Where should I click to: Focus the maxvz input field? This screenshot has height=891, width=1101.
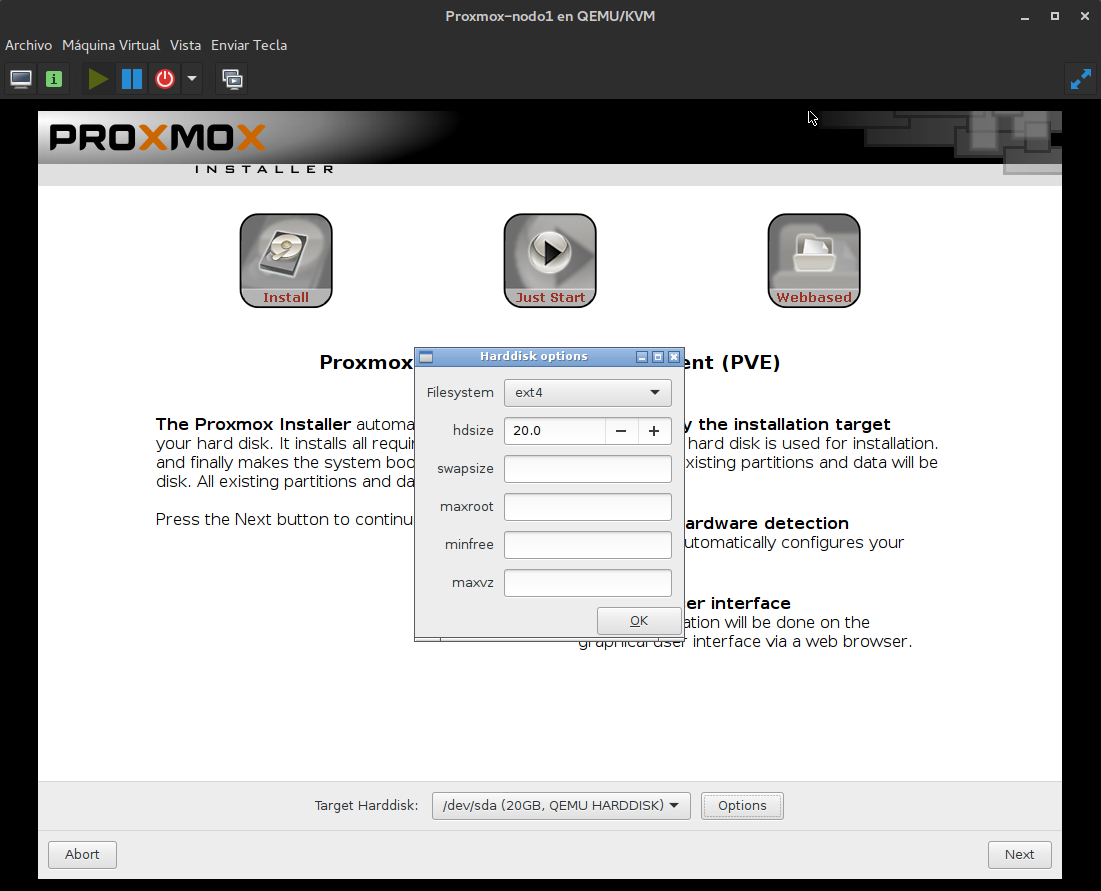coord(588,582)
